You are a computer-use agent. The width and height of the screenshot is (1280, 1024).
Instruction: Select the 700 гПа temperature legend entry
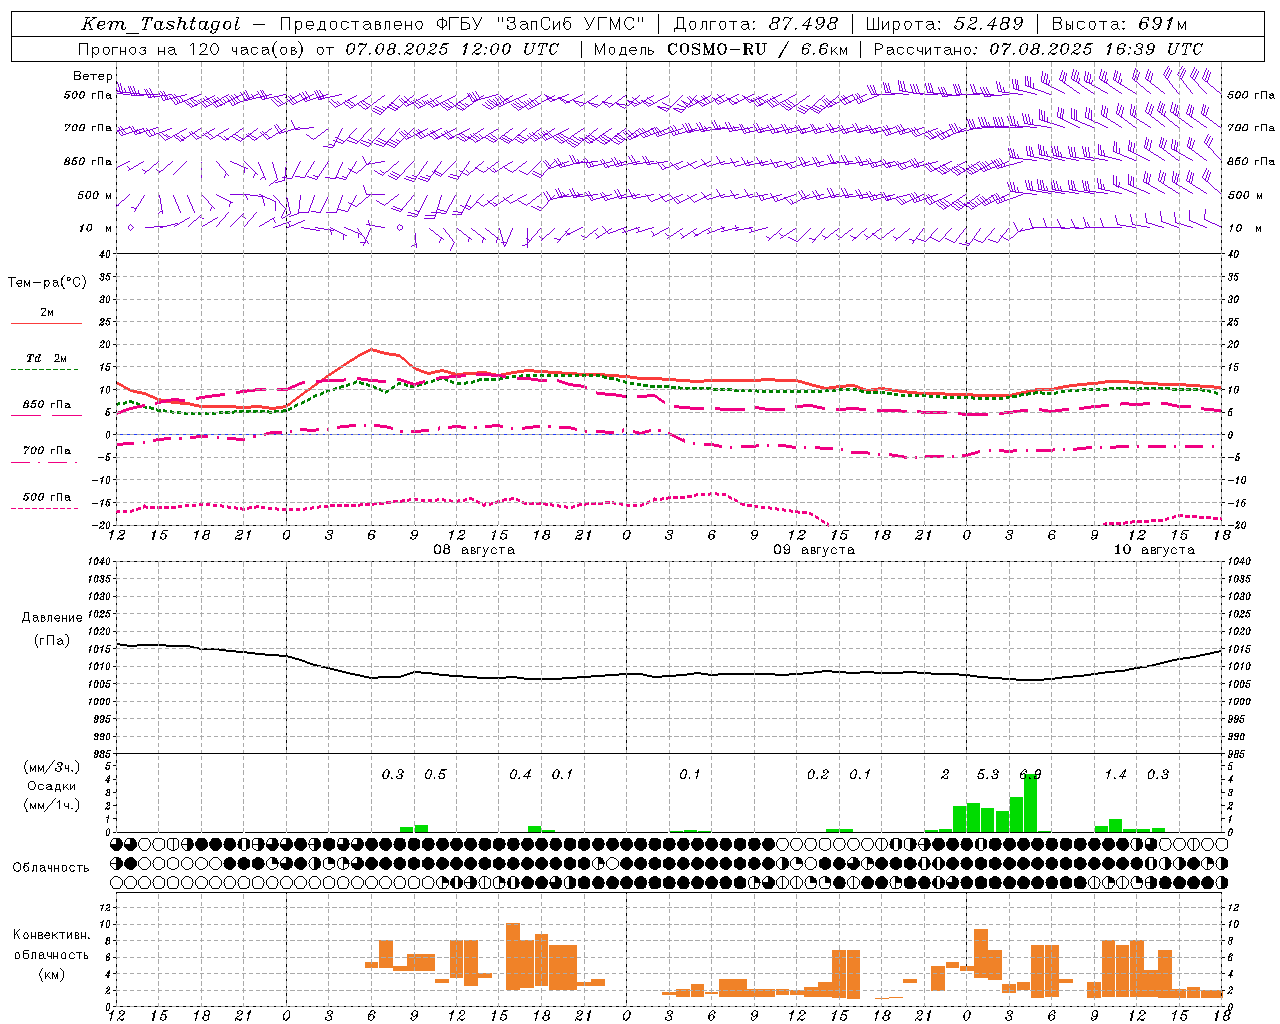[47, 450]
